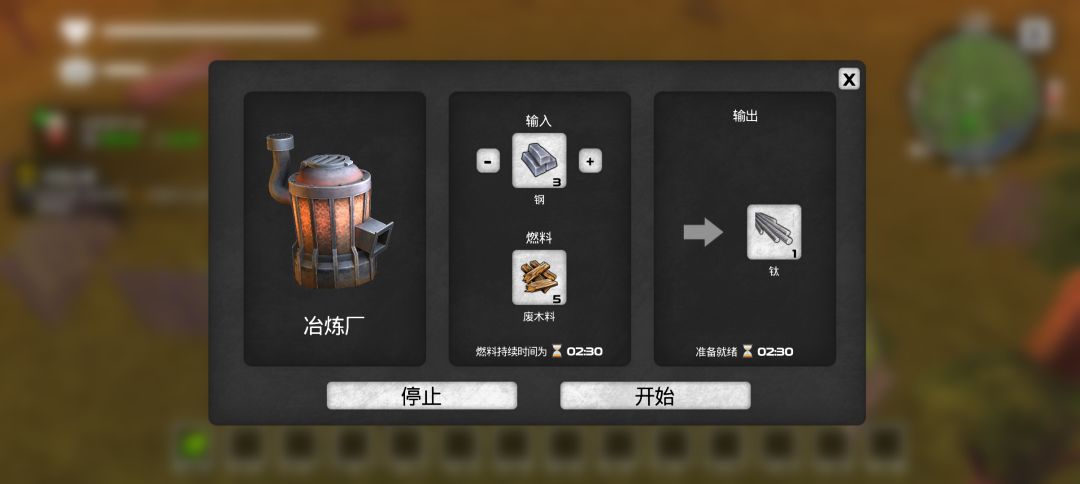Click the square icon above the minimap
The width and height of the screenshot is (1080, 484).
pyautogui.click(x=1035, y=34)
